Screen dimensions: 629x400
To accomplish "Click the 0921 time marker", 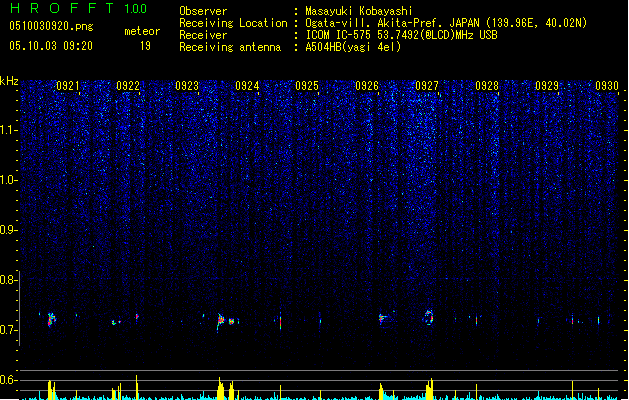I will coord(68,86).
